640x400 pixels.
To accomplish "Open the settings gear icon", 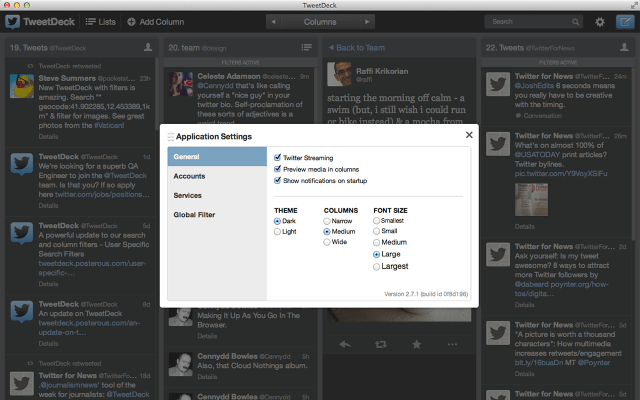I will tap(600, 22).
